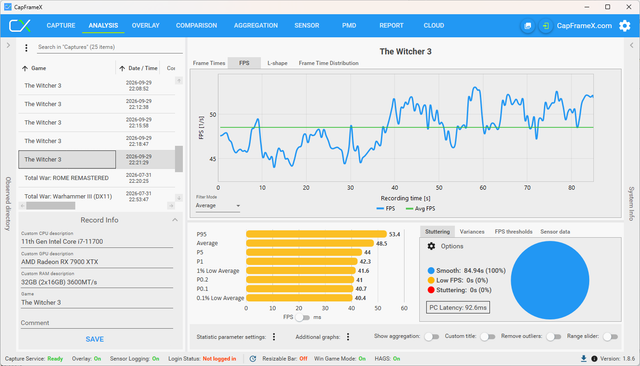Select the ANALYSIS tab
640x366 pixels.
coord(103,26)
